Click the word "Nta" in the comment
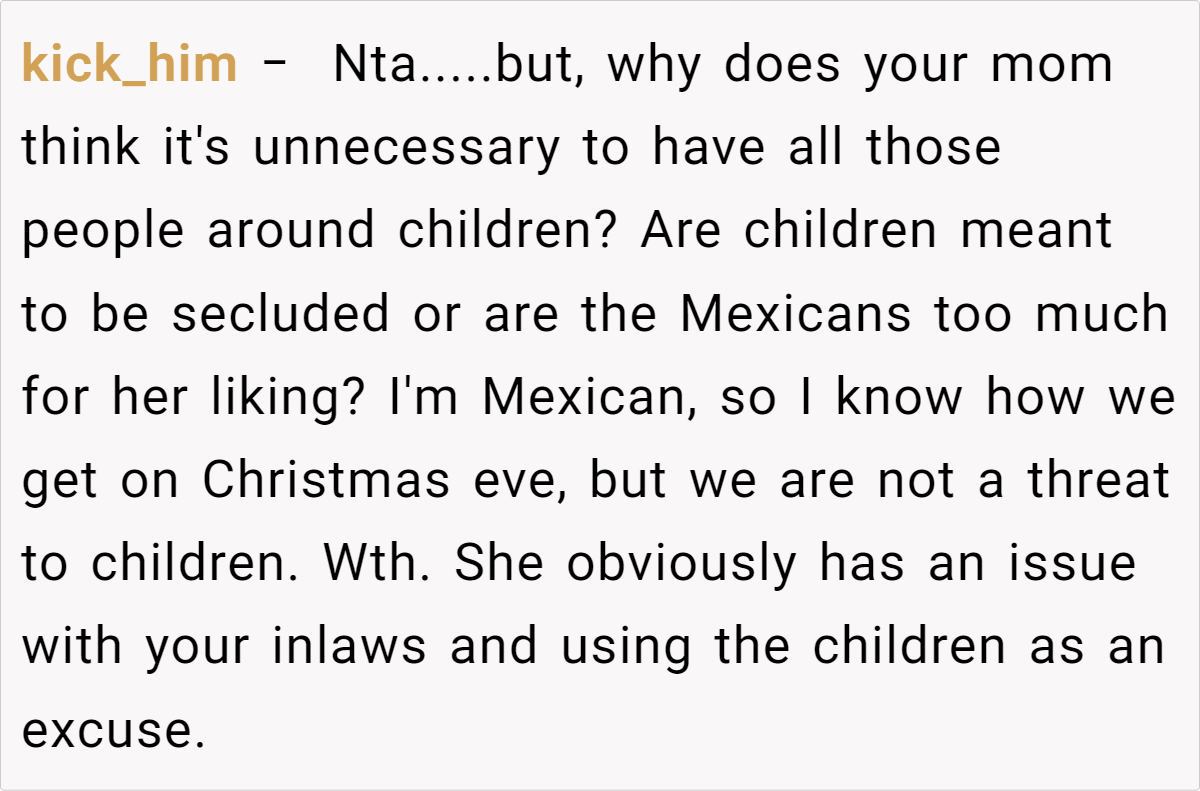 [367, 65]
